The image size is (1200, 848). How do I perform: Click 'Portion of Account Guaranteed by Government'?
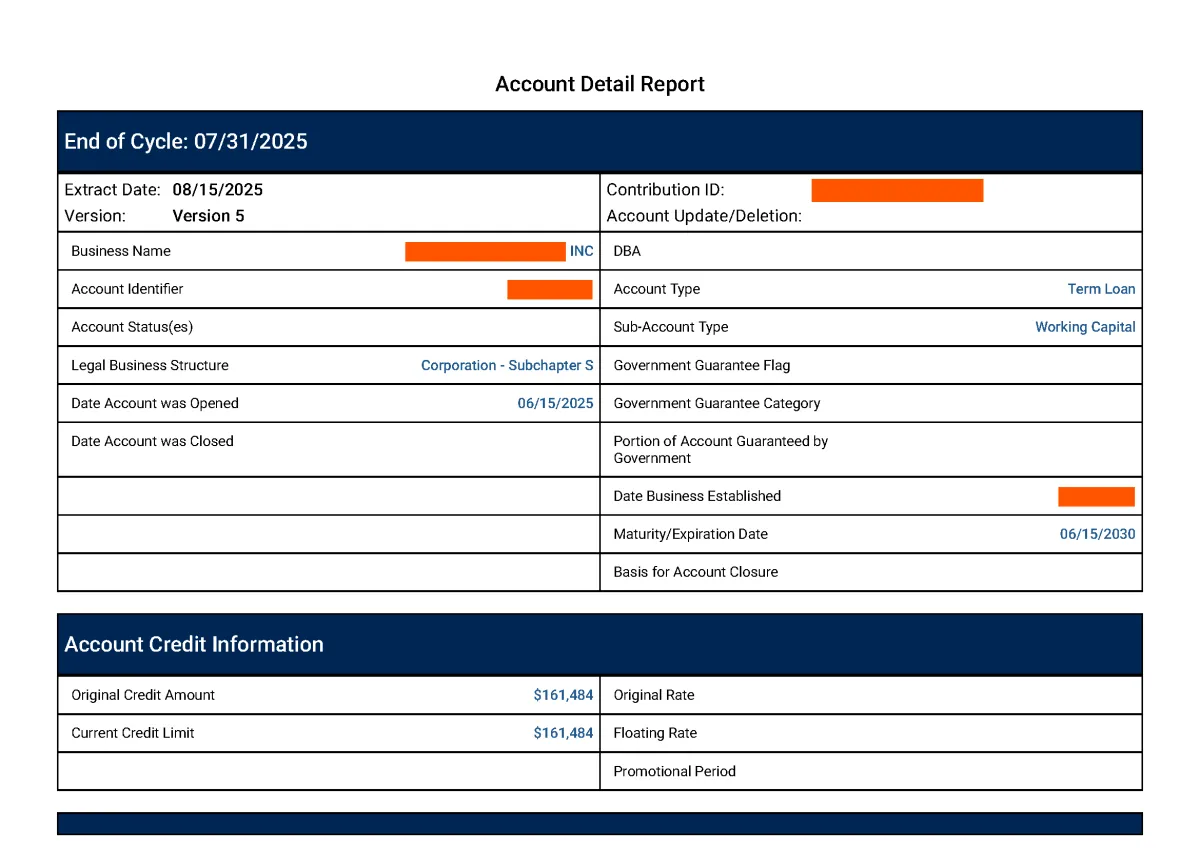point(721,449)
